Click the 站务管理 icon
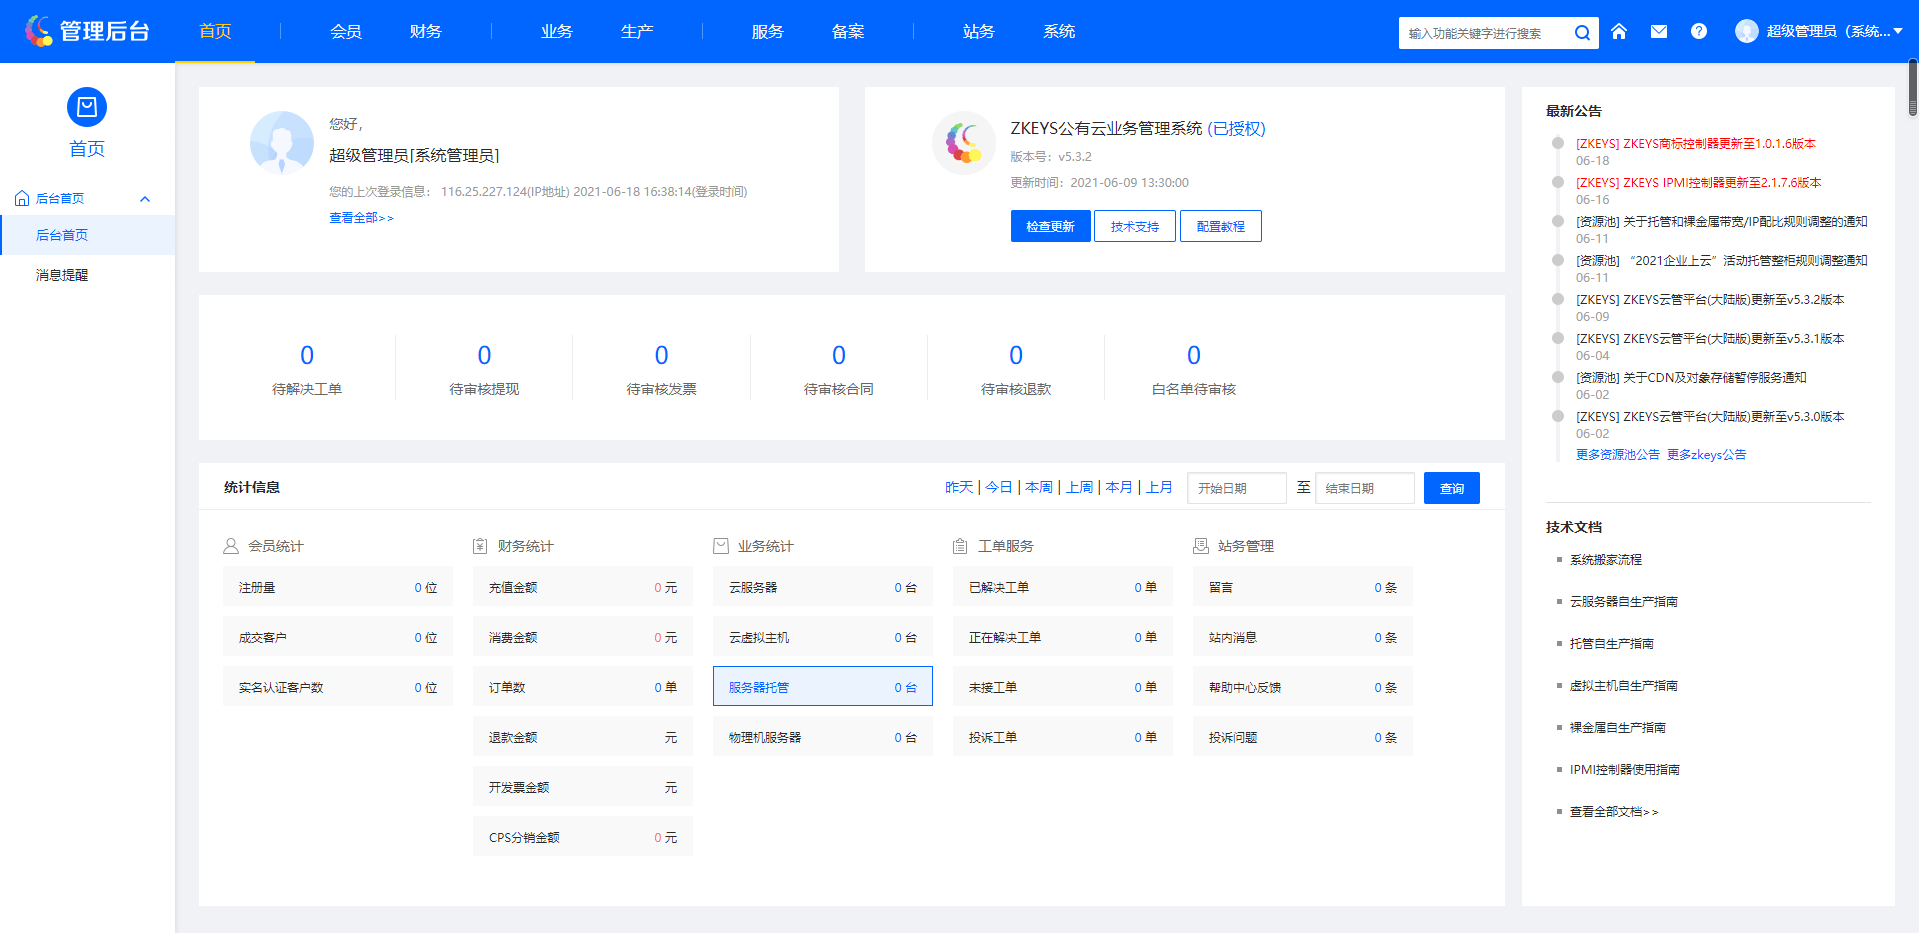This screenshot has width=1919, height=933. (x=1201, y=546)
